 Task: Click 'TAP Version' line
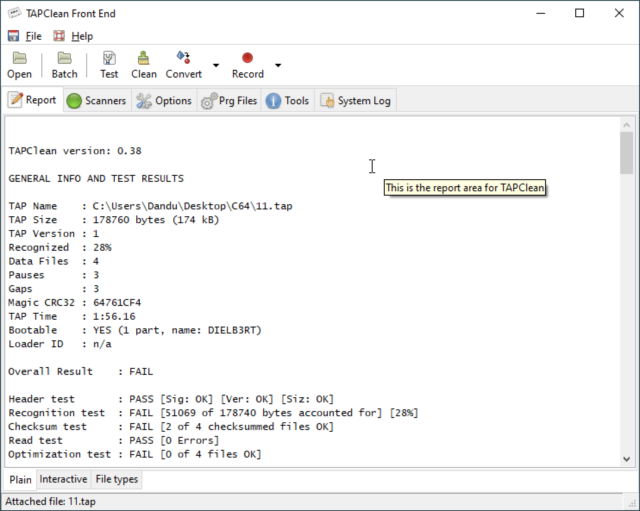pyautogui.click(x=53, y=234)
